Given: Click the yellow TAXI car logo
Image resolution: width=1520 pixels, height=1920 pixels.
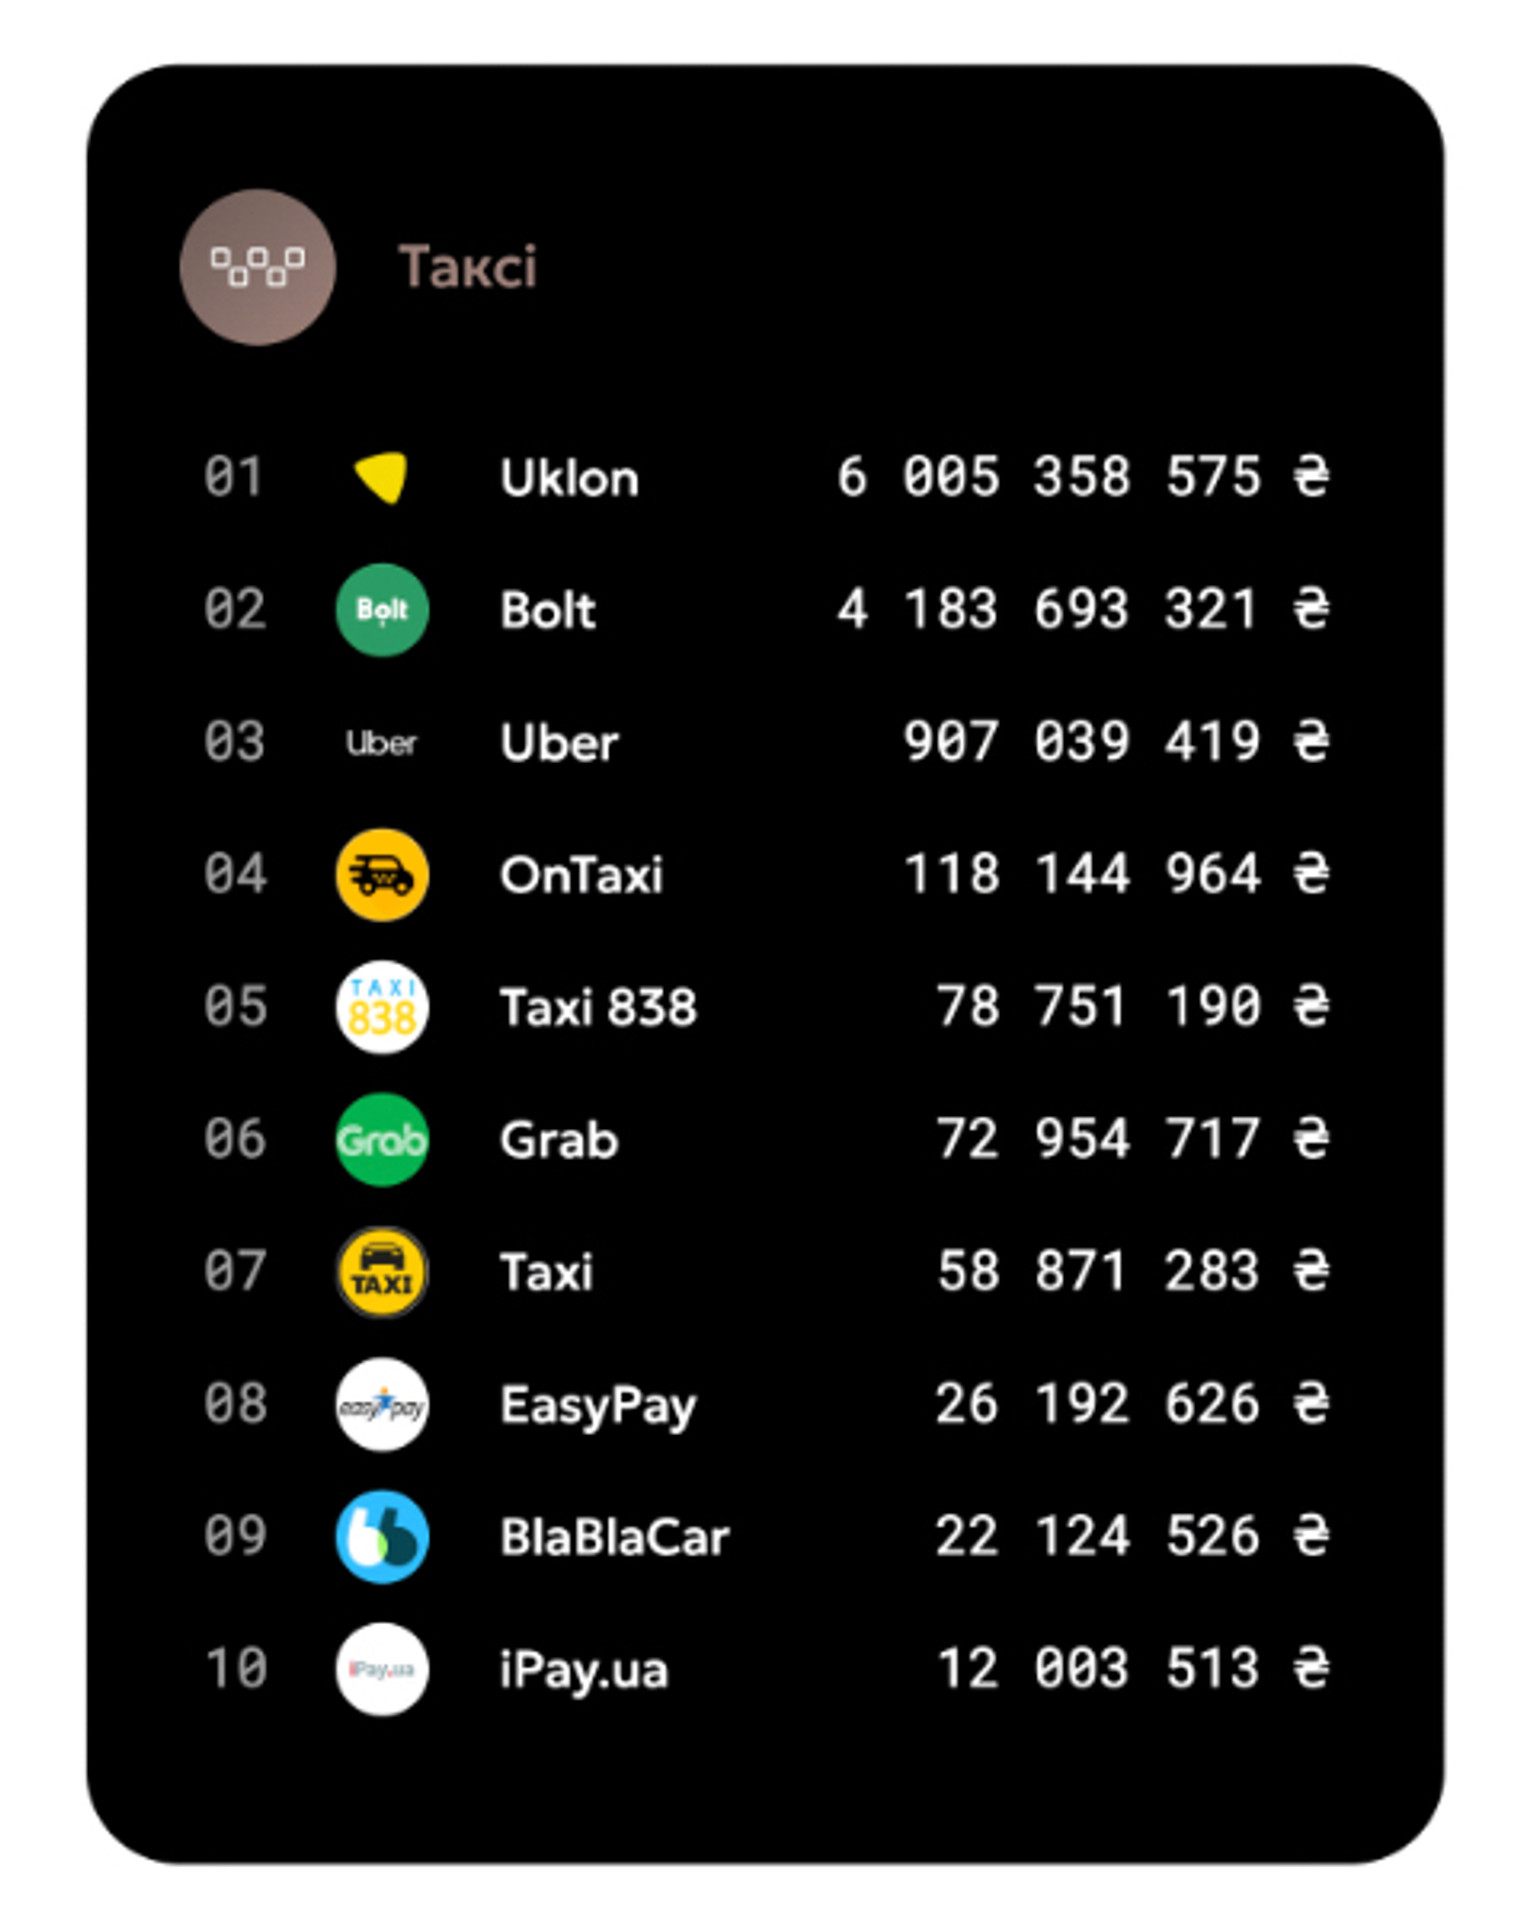Looking at the screenshot, I should pos(382,1272).
